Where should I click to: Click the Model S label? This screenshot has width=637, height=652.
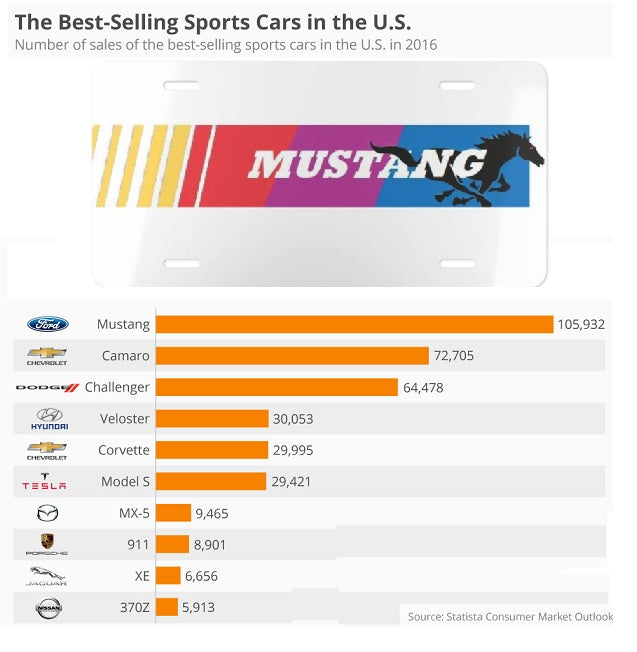(x=125, y=482)
